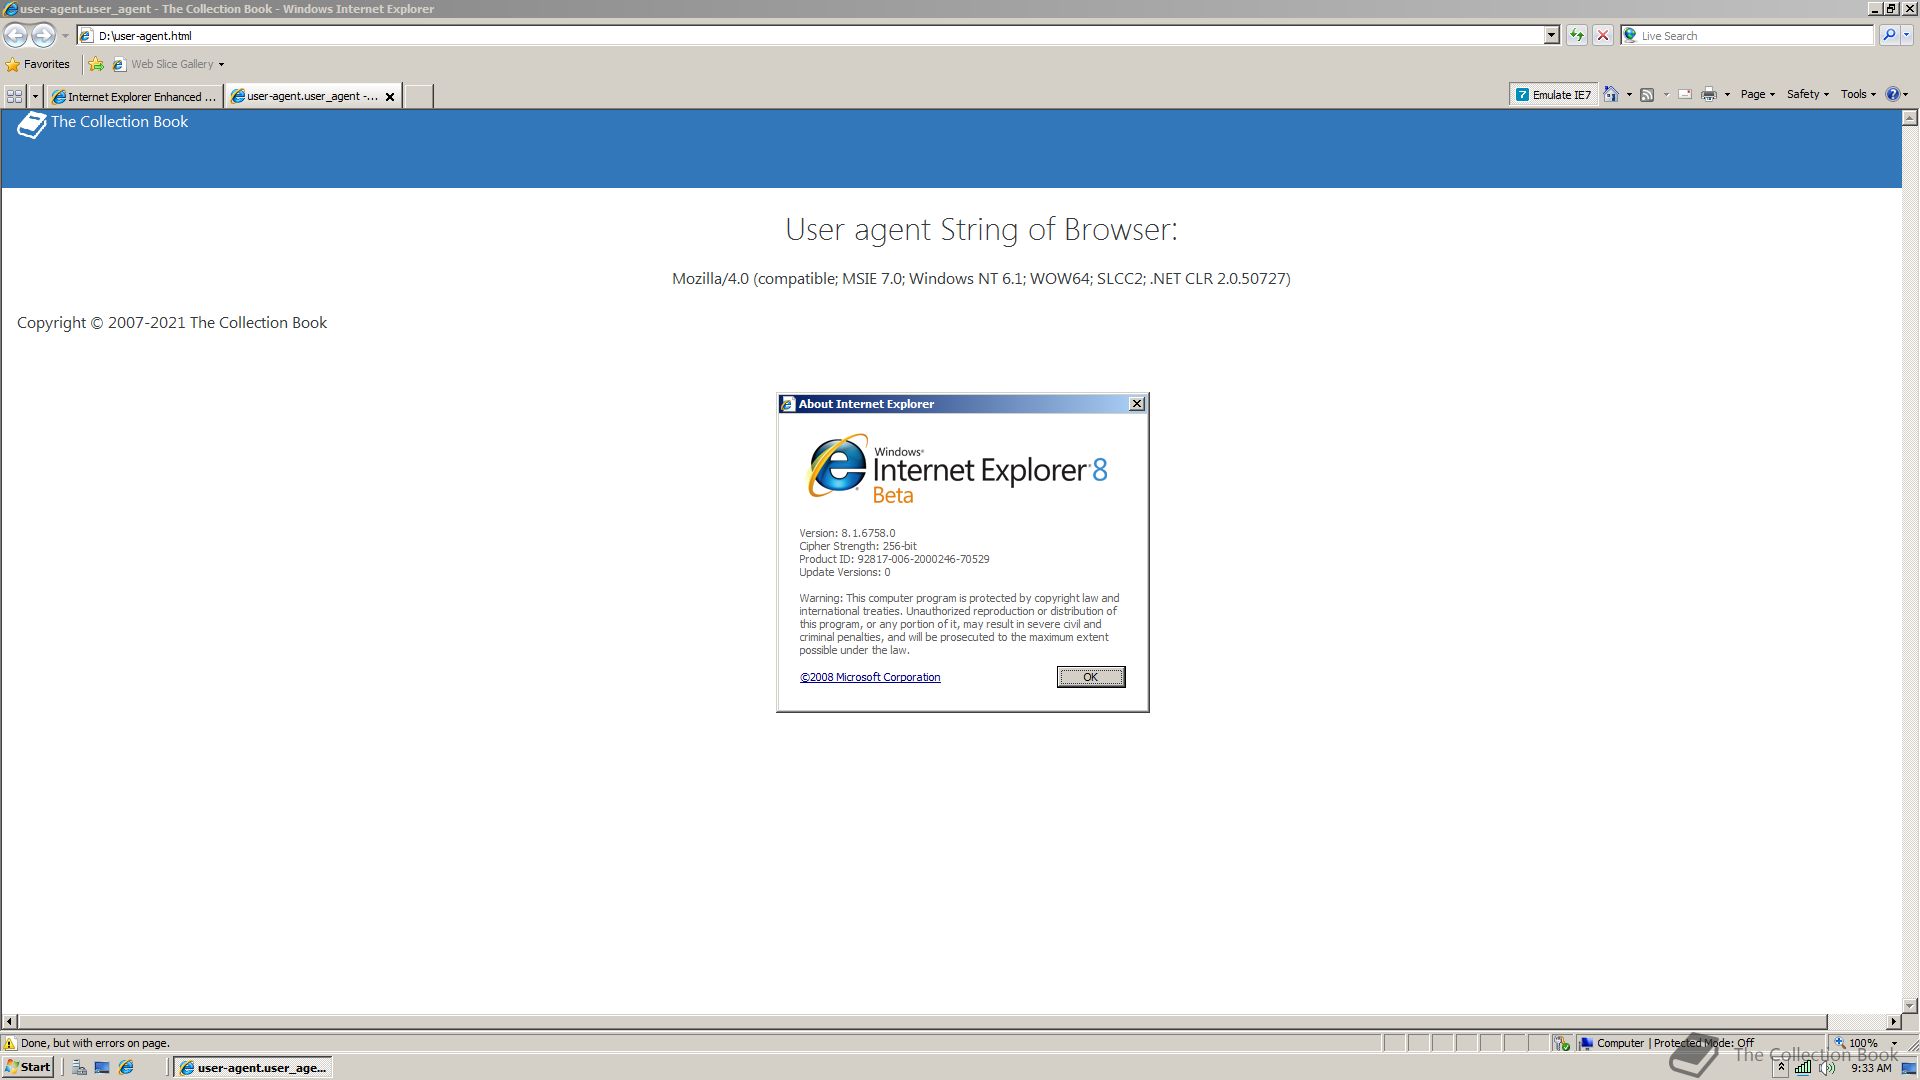Expand the Print options dropdown arrow
This screenshot has width=1920, height=1080.
1727,94
